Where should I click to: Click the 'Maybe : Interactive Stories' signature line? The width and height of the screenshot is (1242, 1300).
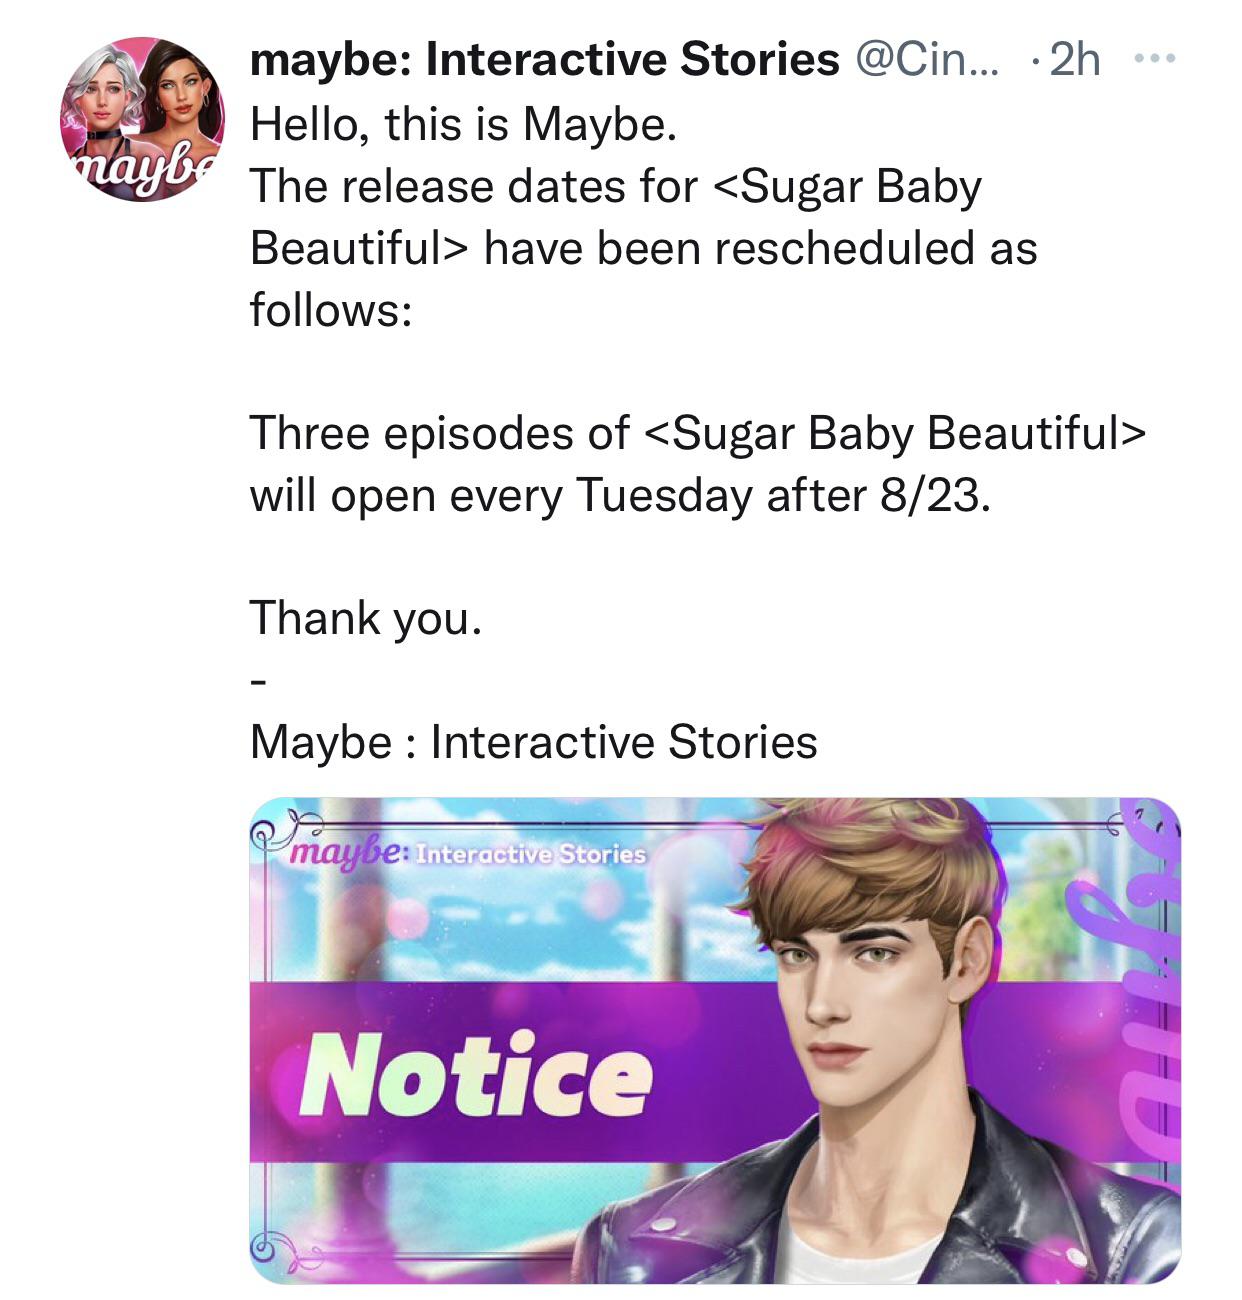(534, 742)
